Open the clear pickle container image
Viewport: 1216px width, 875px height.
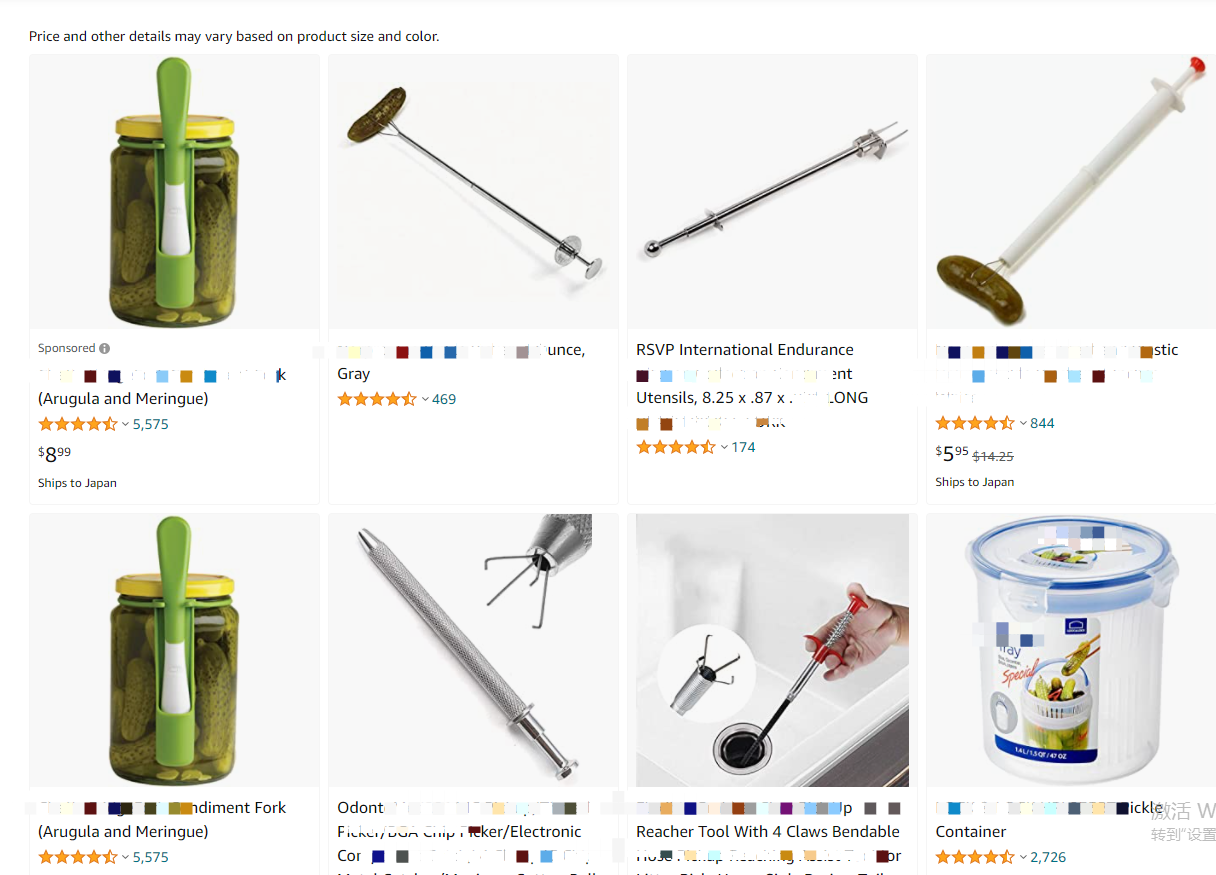(x=1070, y=651)
